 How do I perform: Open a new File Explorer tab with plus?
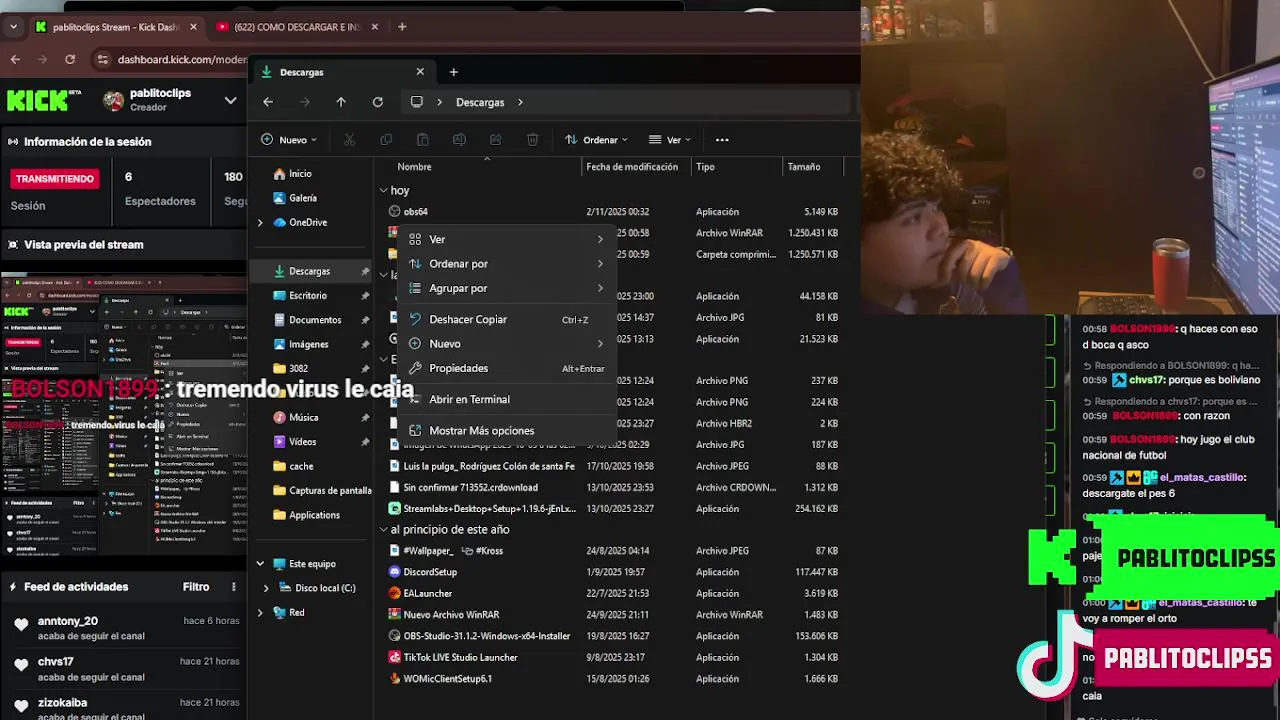(x=453, y=72)
